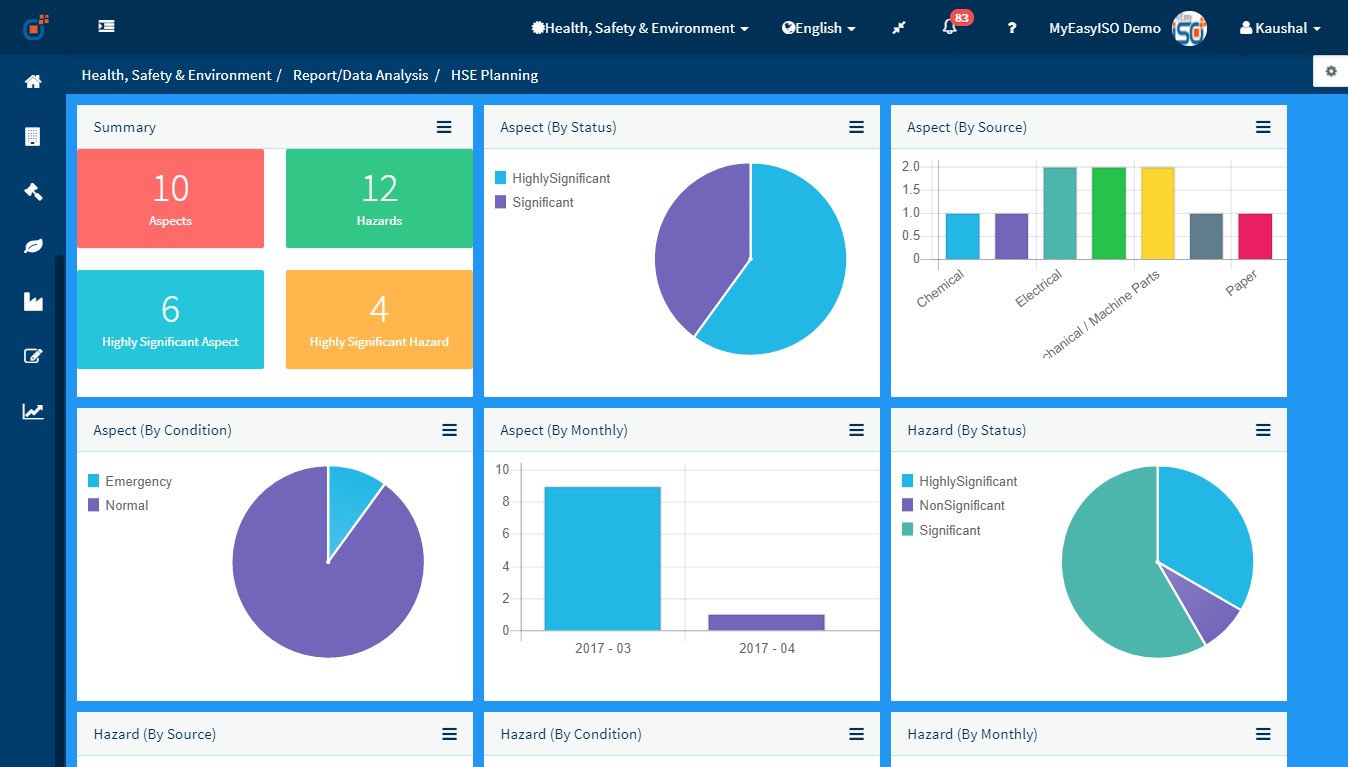Click the compress fullscreen arrows icon
1348x767 pixels.
click(898, 28)
